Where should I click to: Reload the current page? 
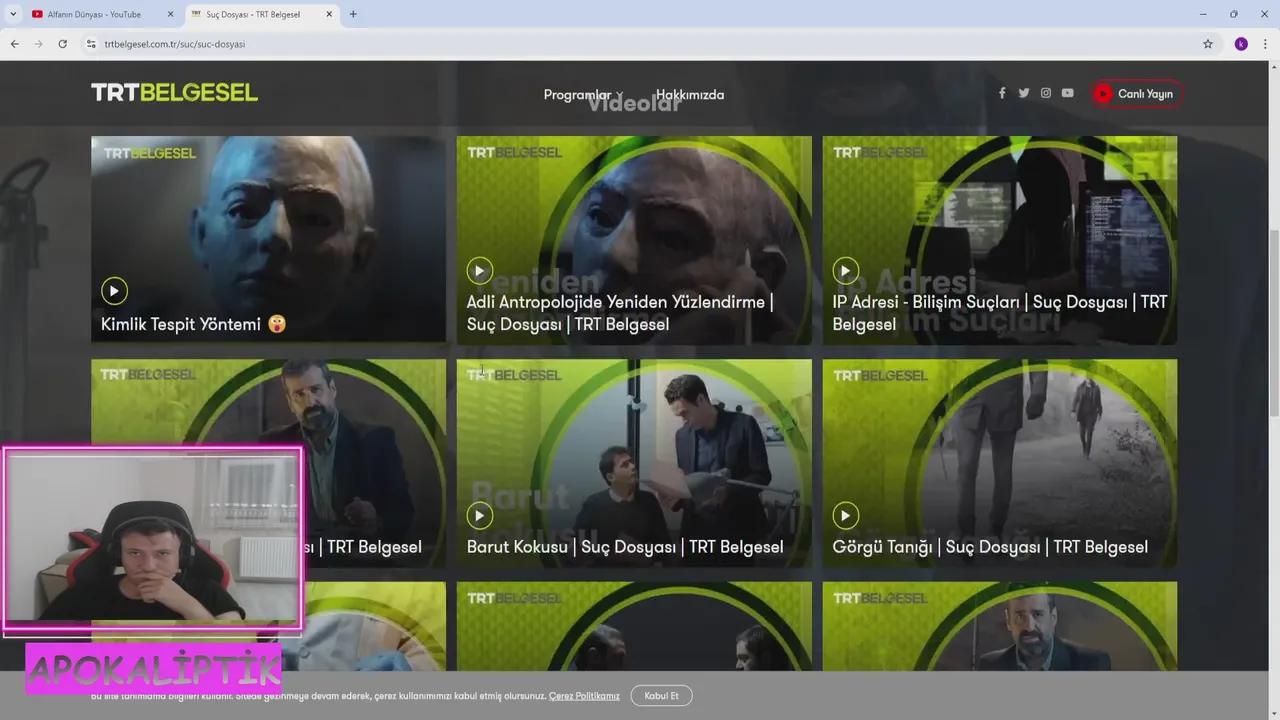(x=62, y=44)
